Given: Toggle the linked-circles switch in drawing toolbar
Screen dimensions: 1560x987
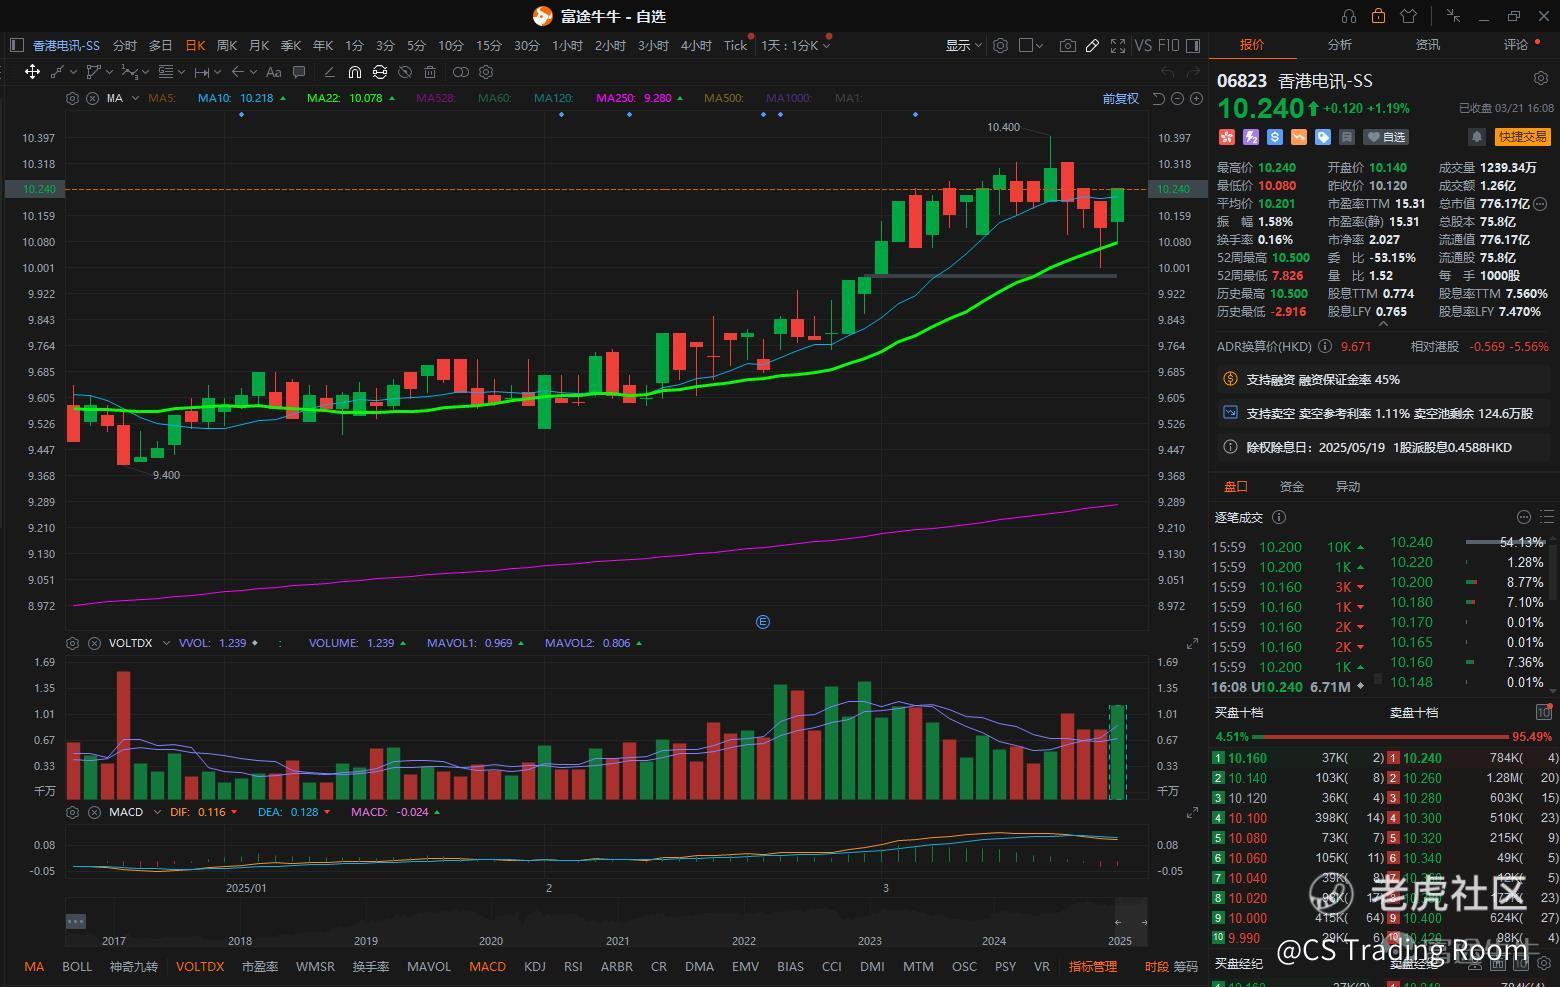Looking at the screenshot, I should pos(461,72).
